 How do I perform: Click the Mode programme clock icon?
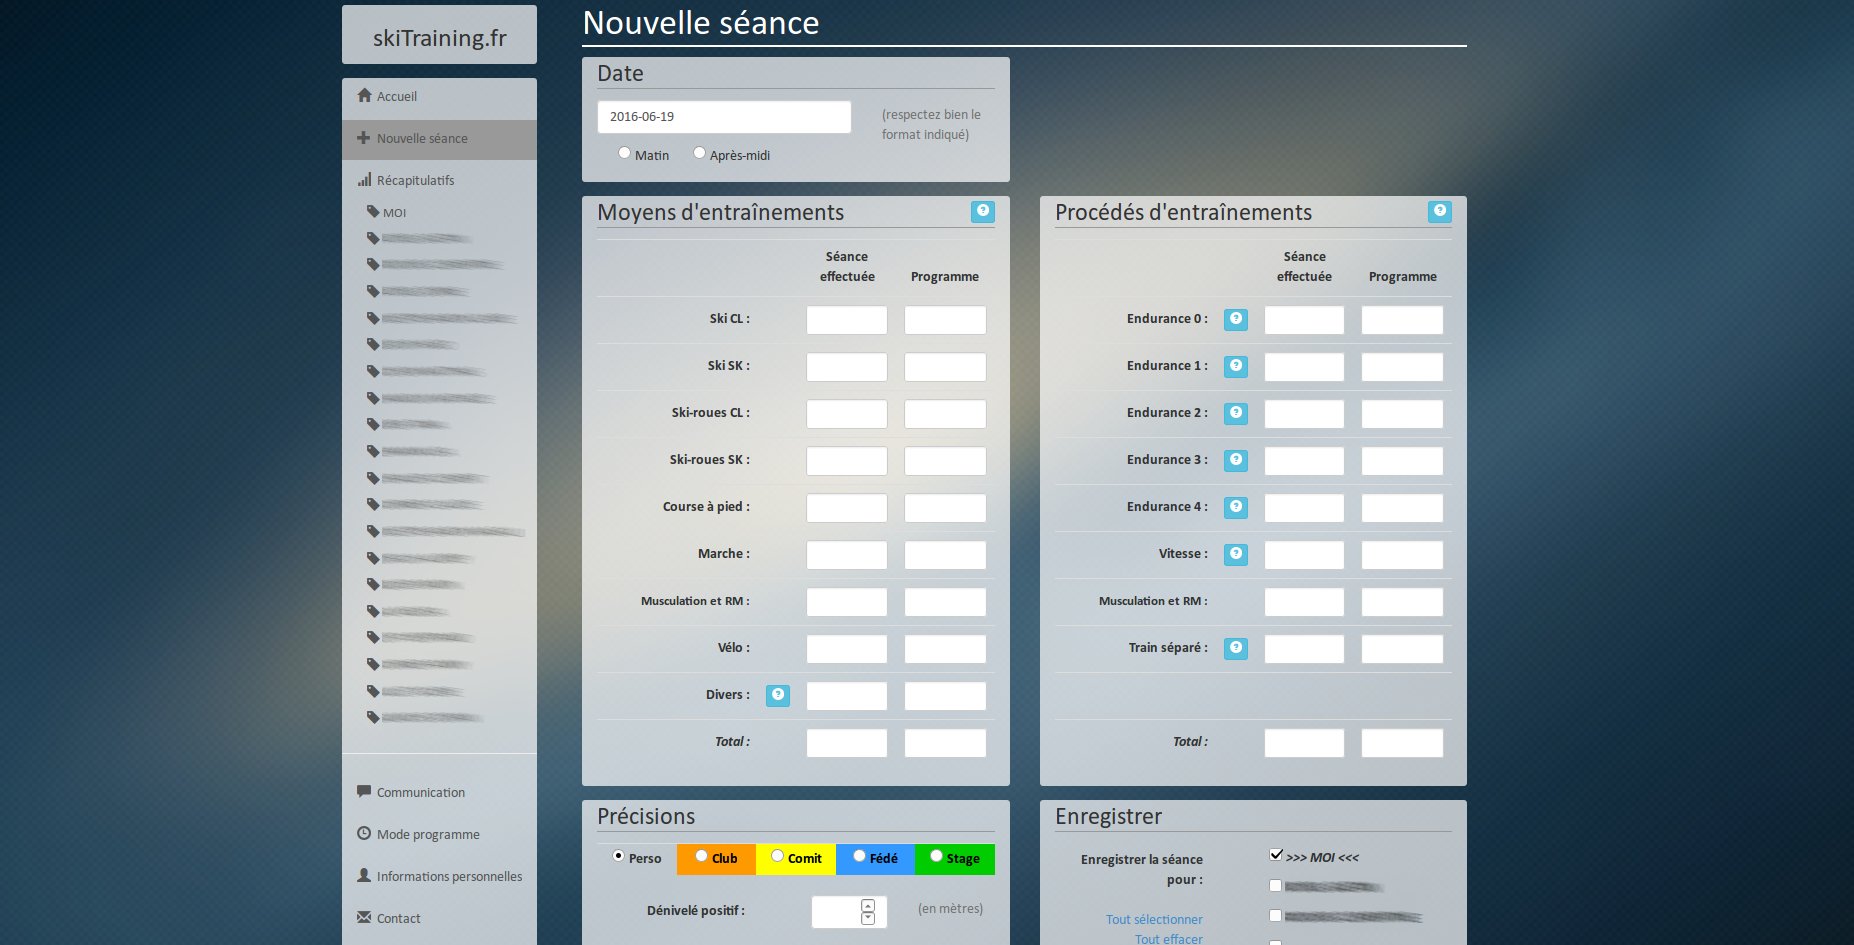point(364,833)
